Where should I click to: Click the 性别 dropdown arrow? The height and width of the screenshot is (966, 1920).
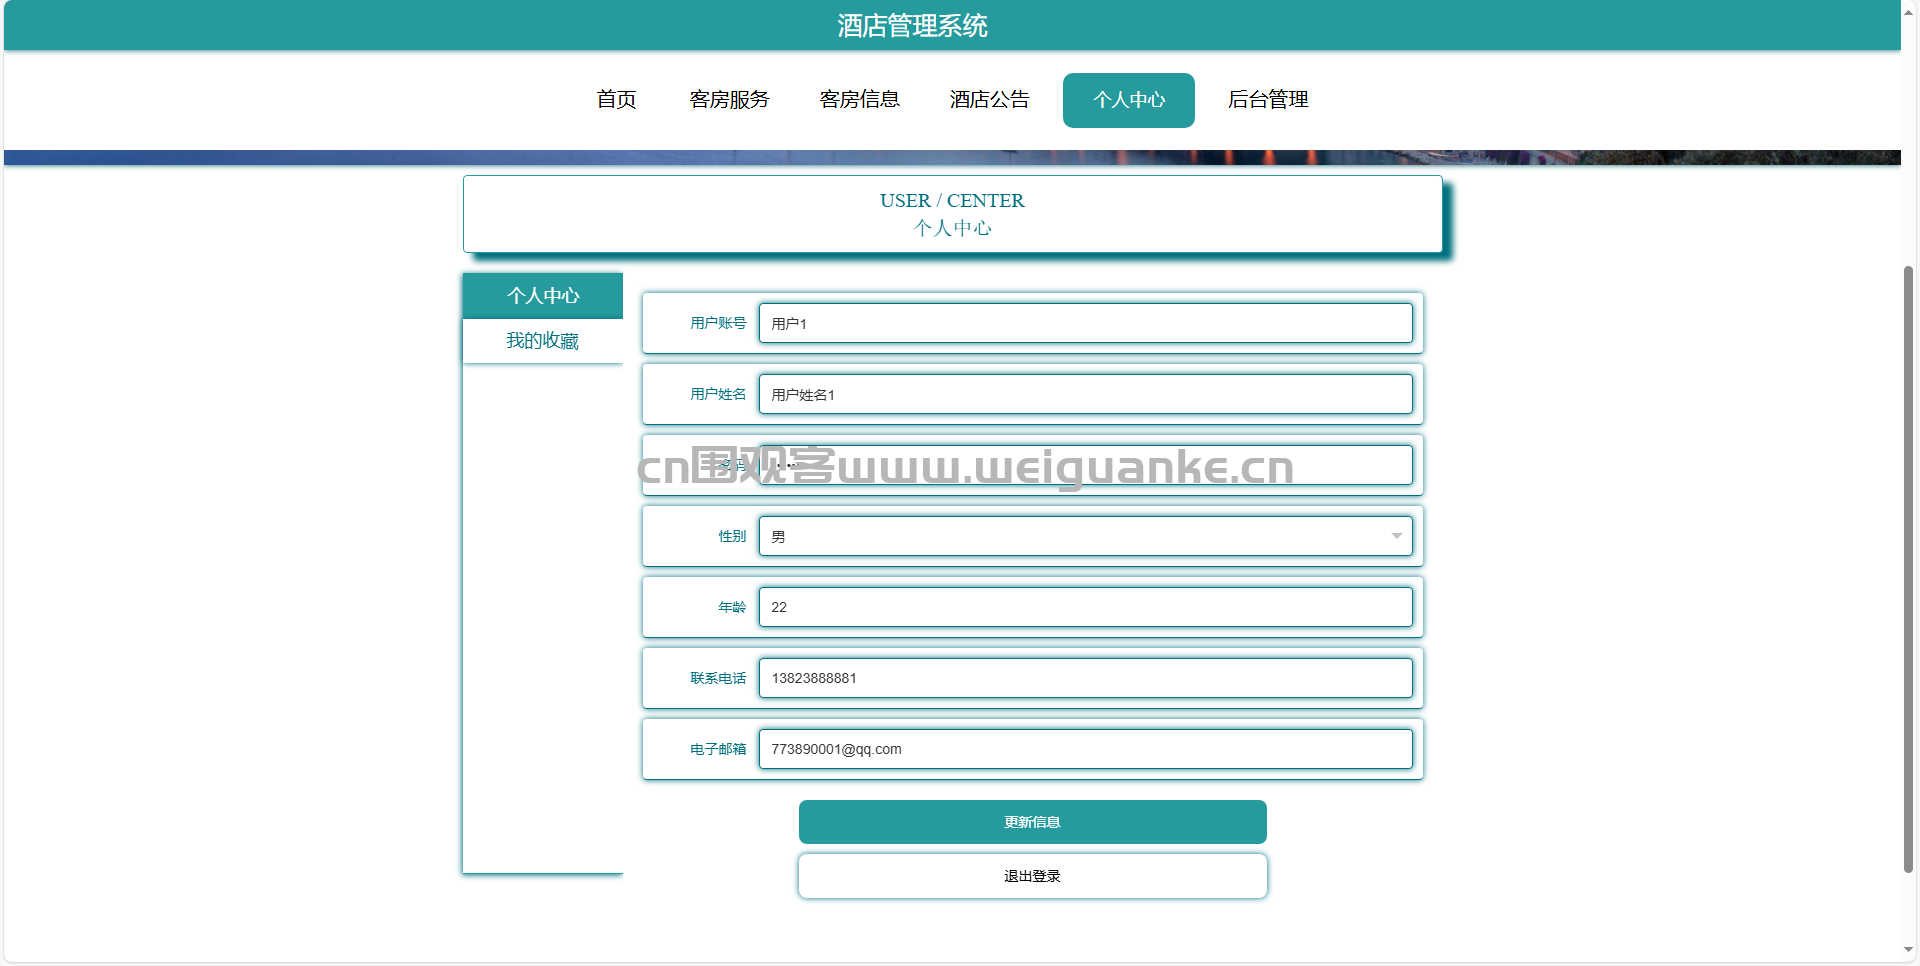click(1396, 536)
